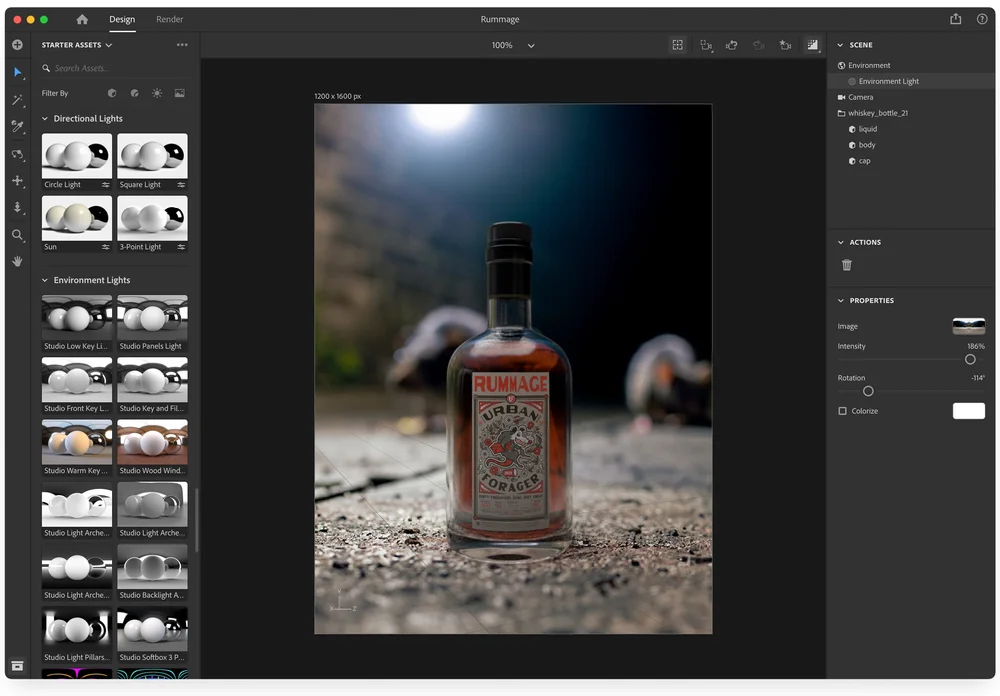Select Environment Light scene item
The image size is (1000, 696).
pyautogui.click(x=888, y=81)
